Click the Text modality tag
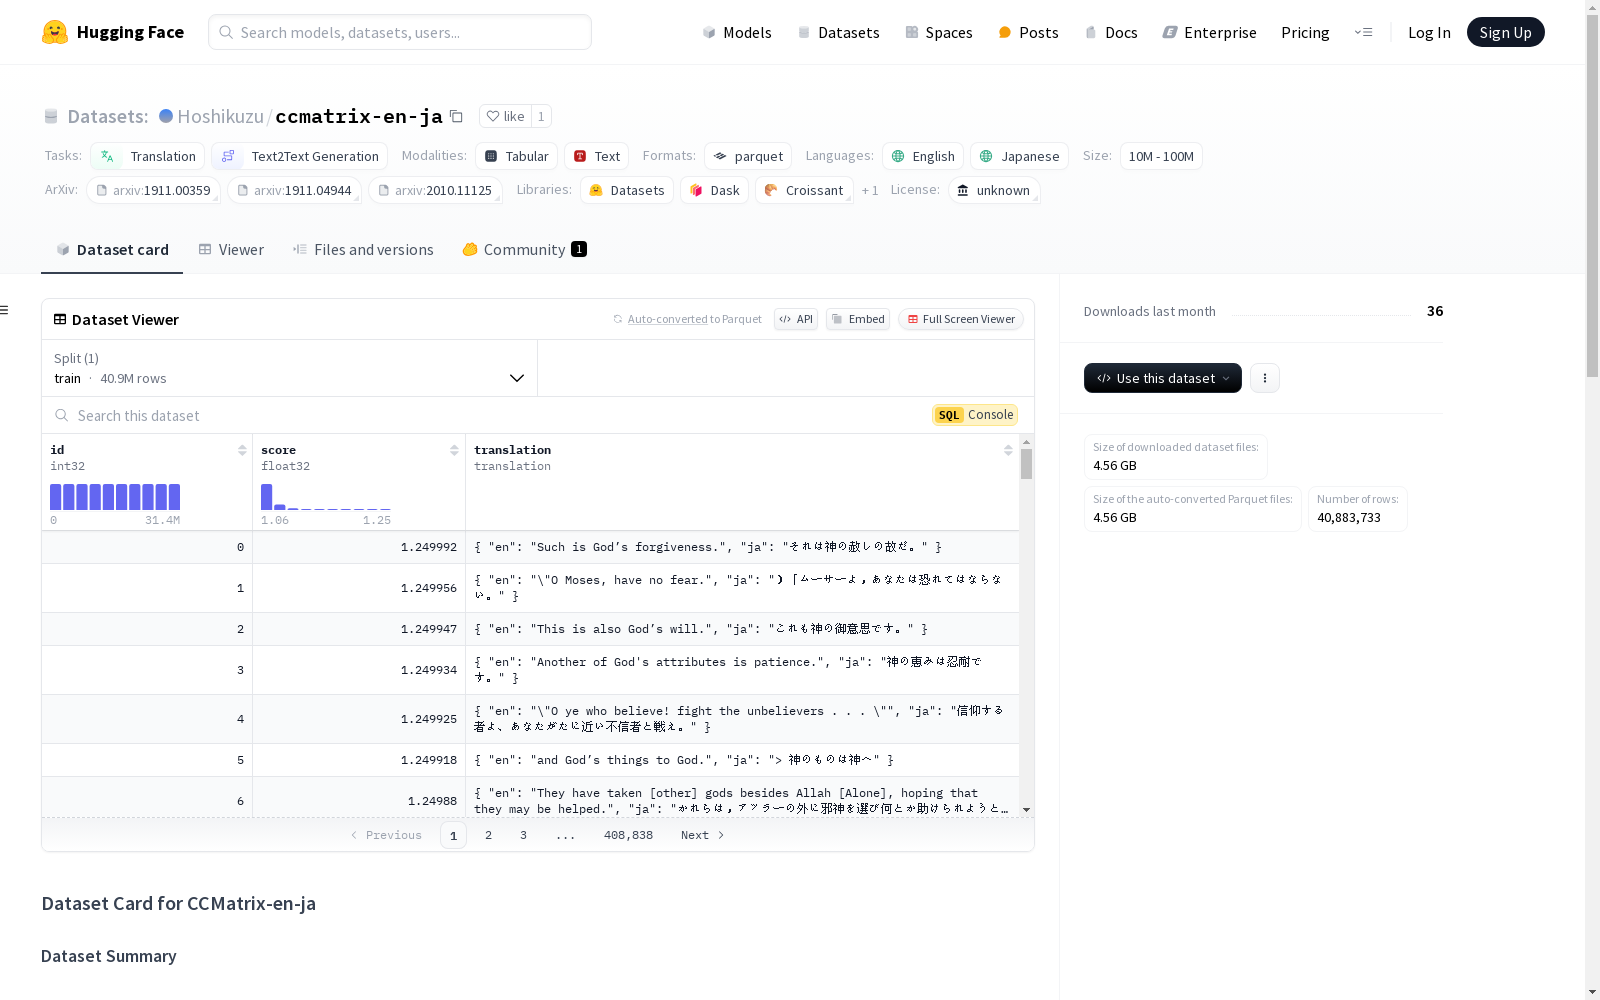Viewport: 1600px width, 1000px height. pyautogui.click(x=596, y=156)
